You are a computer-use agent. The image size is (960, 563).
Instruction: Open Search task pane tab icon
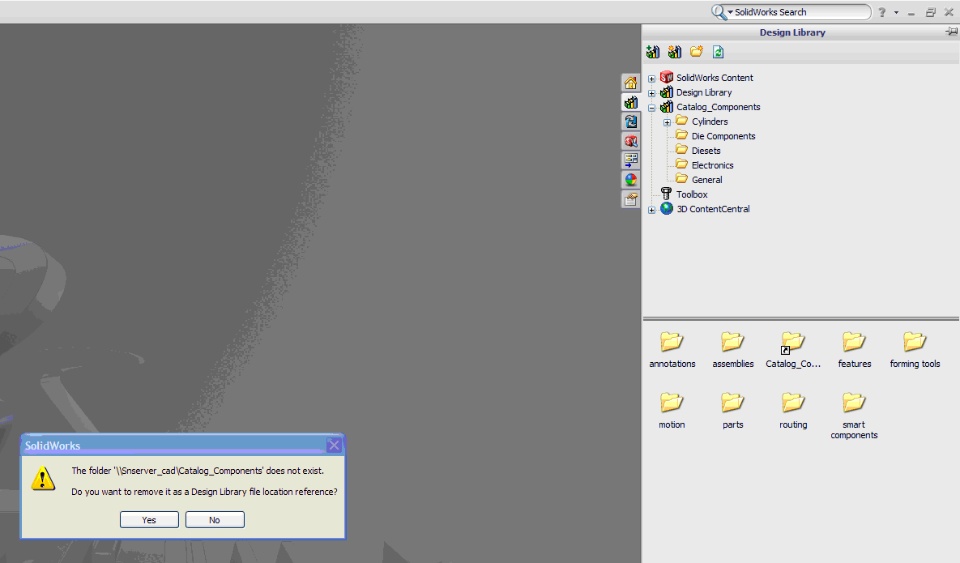pyautogui.click(x=631, y=141)
